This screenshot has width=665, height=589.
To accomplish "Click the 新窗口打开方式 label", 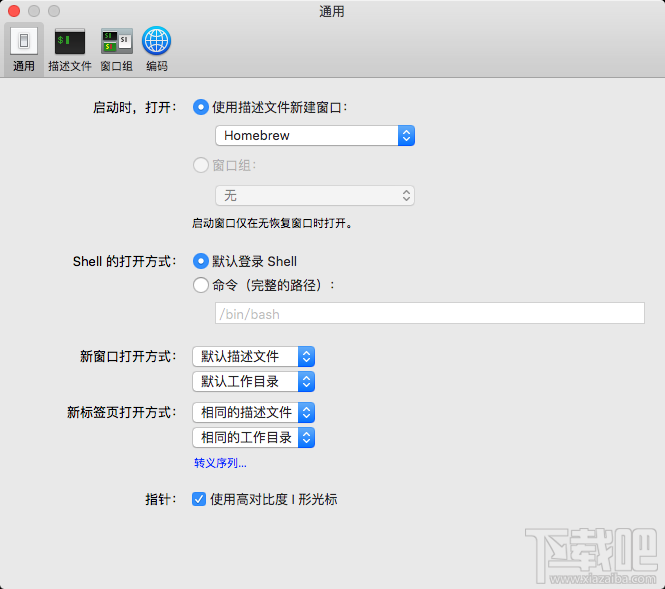I will [x=129, y=356].
